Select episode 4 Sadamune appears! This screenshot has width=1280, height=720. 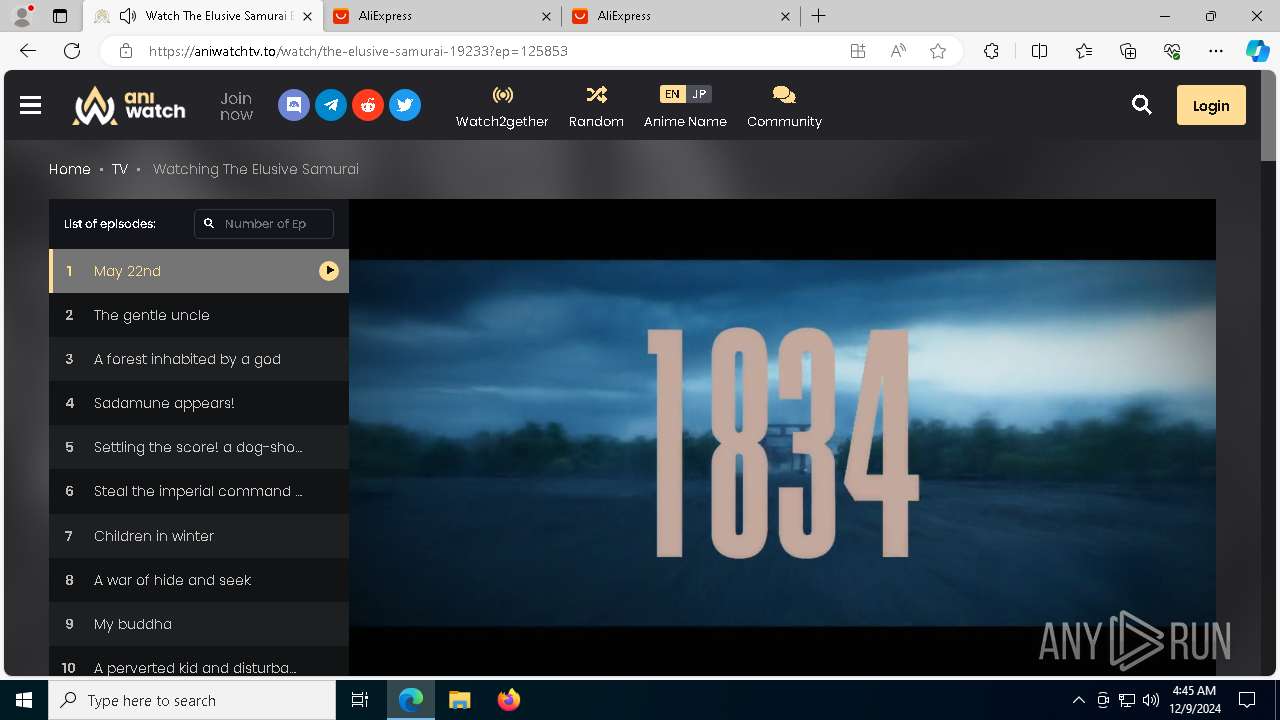[199, 403]
